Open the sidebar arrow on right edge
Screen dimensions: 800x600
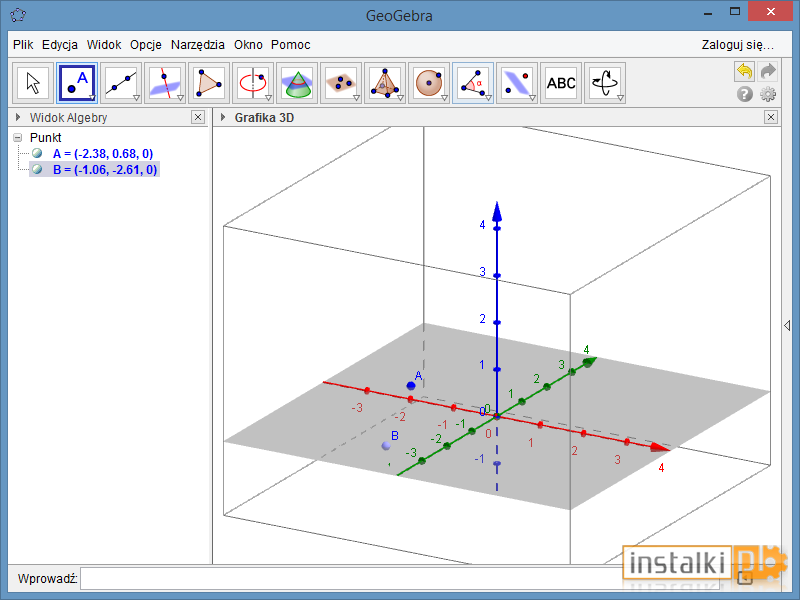[x=787, y=325]
